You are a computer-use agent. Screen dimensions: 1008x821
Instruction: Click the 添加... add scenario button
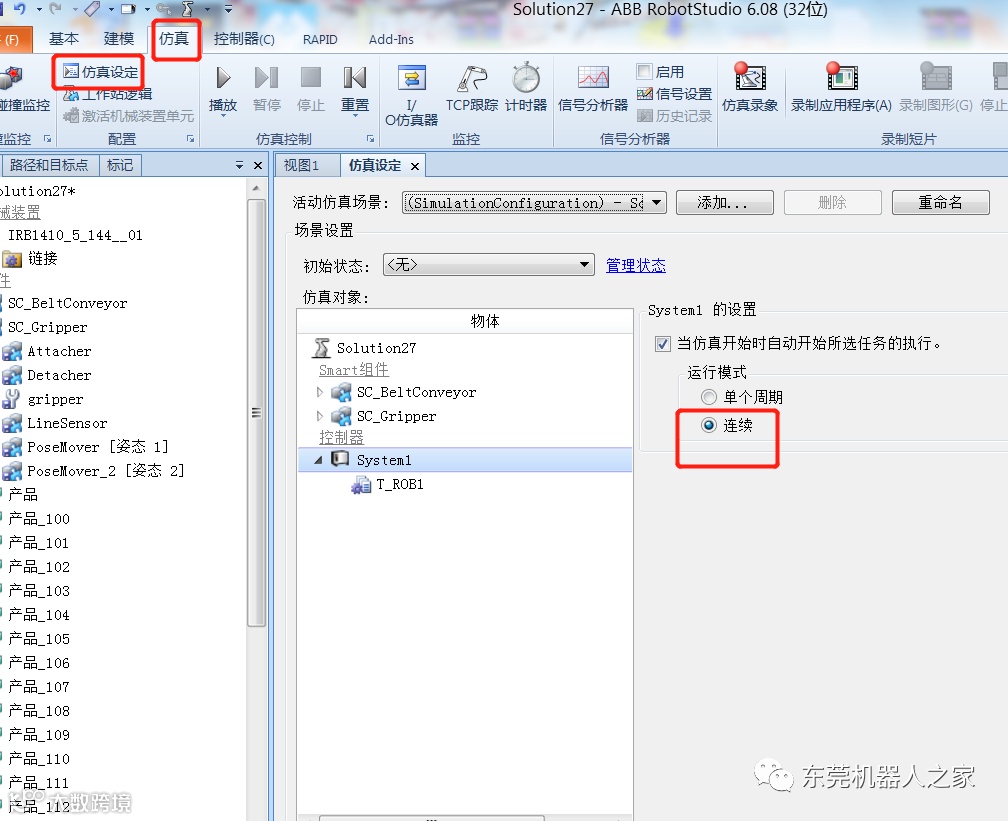click(x=724, y=203)
